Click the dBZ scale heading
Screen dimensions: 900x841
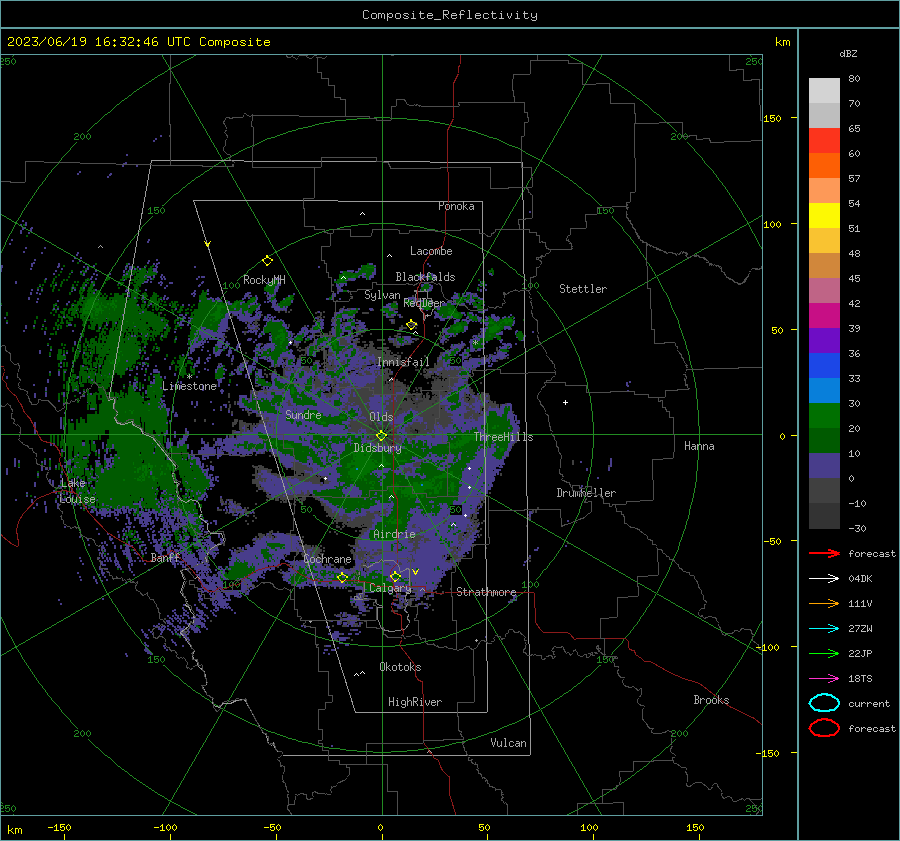coord(848,53)
